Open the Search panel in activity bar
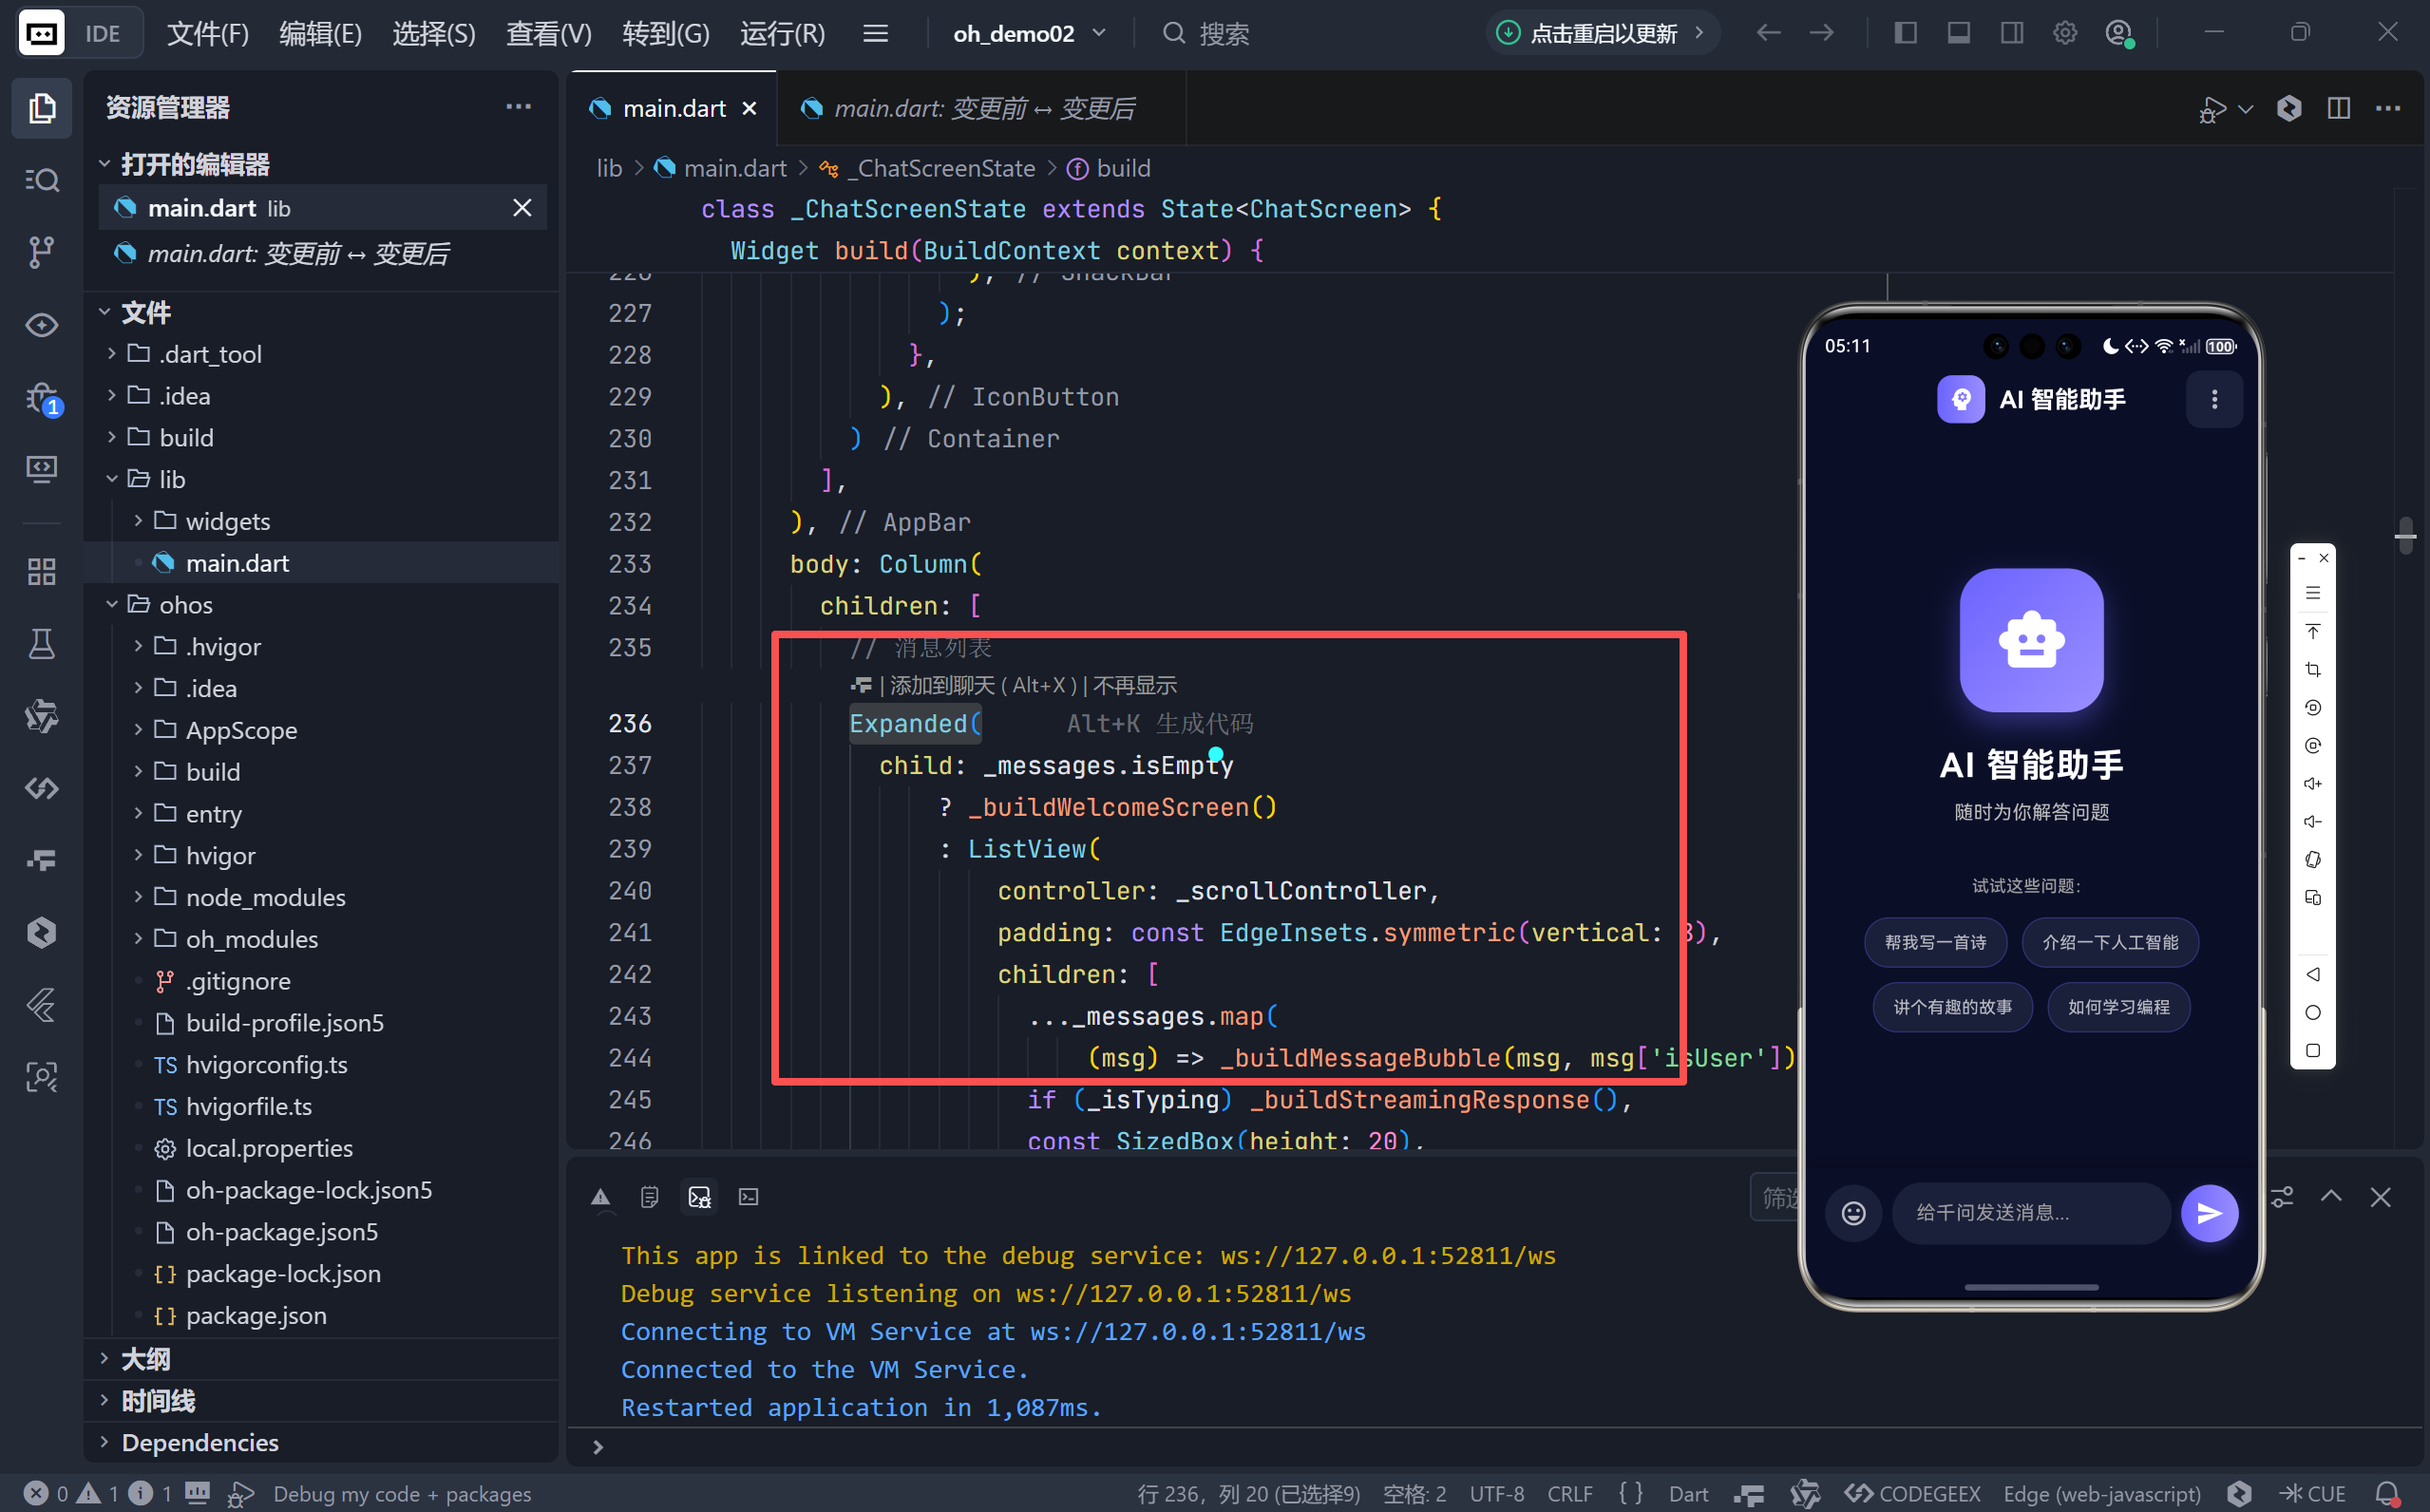The image size is (2430, 1512). pos(41,180)
